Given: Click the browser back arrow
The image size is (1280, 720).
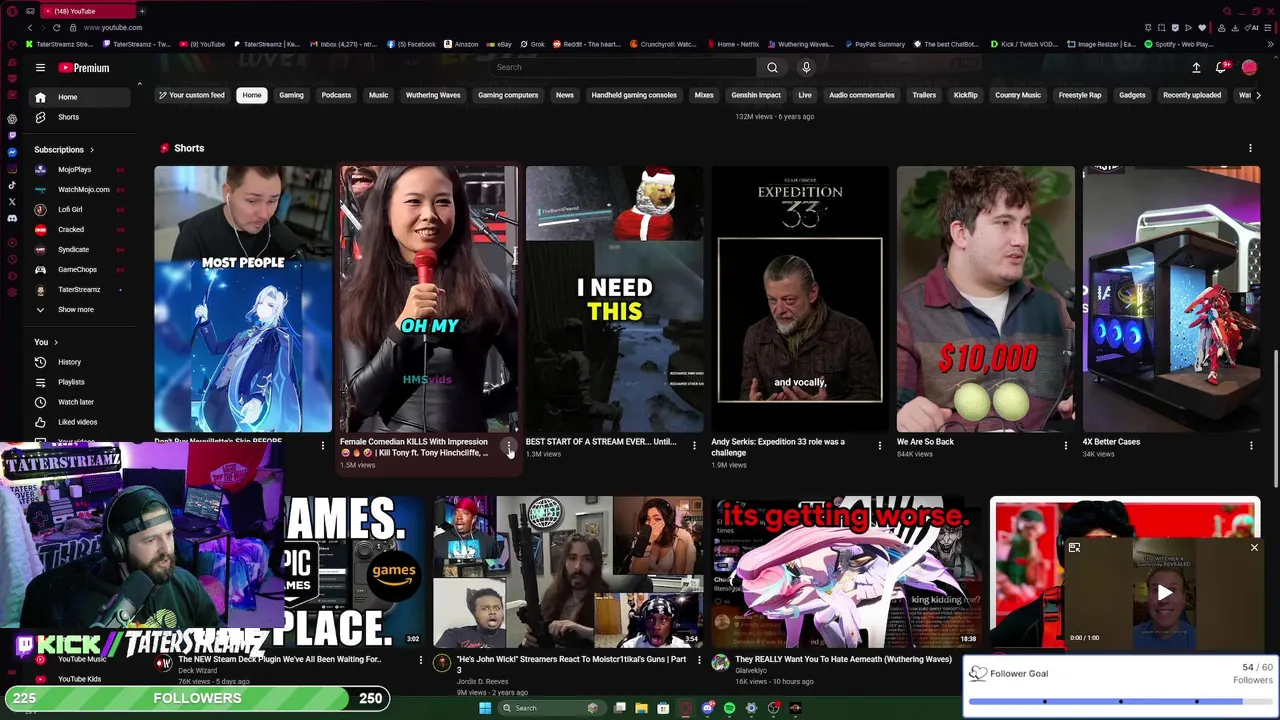Looking at the screenshot, I should 30,27.
